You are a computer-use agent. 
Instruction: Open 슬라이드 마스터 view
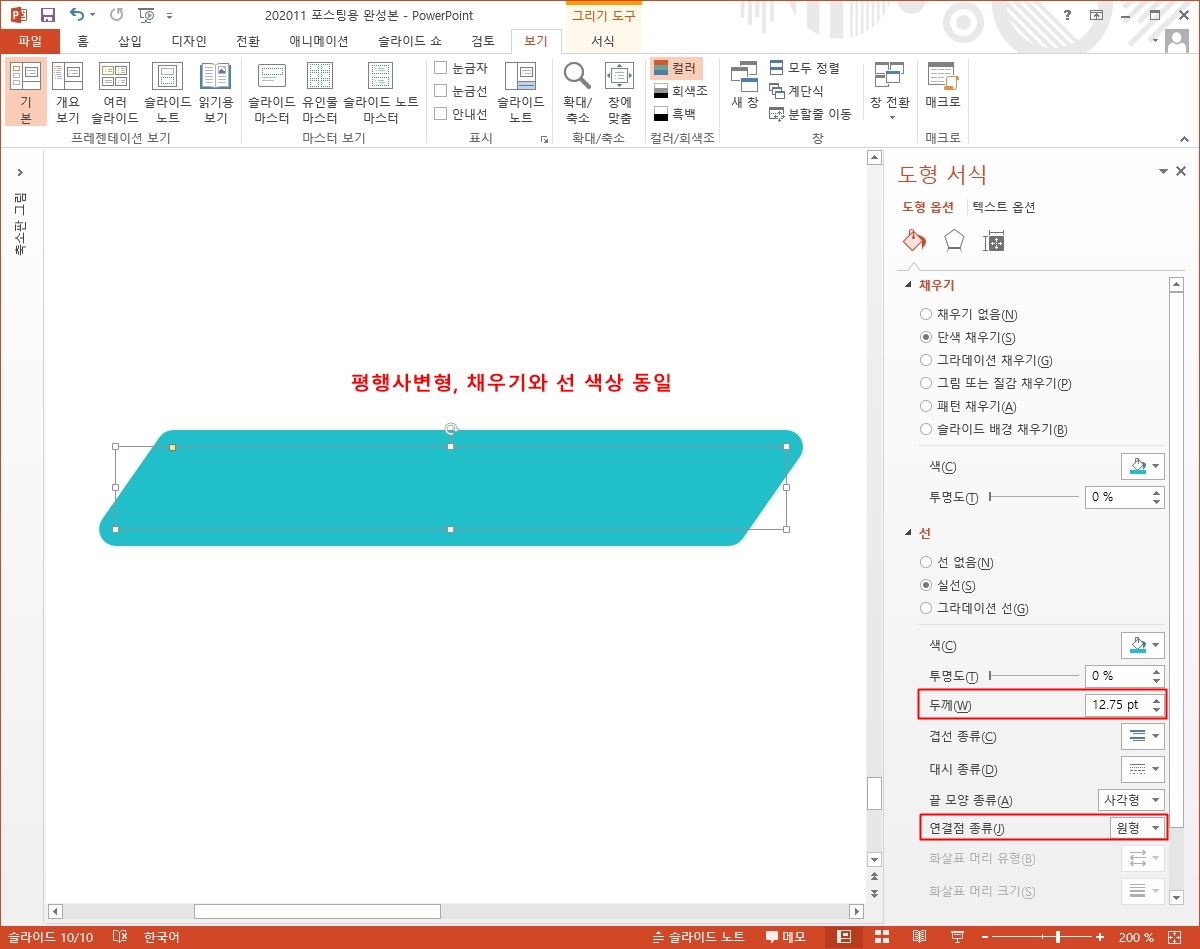[x=272, y=92]
